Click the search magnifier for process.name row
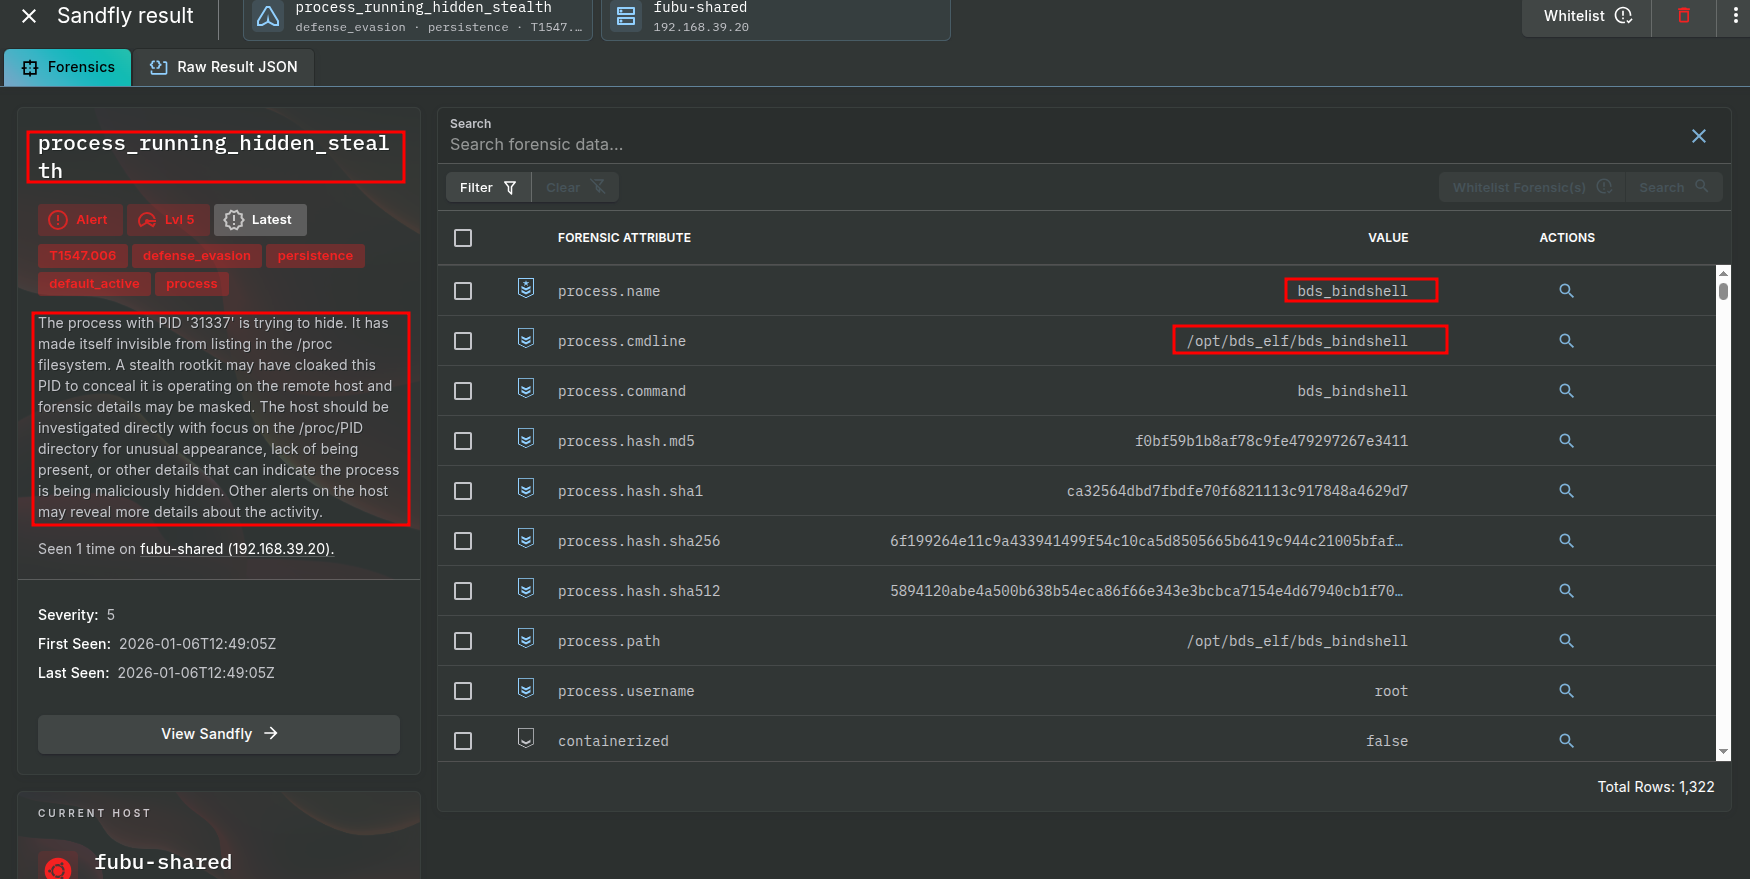Screen dimensions: 1750x879 [1566, 291]
